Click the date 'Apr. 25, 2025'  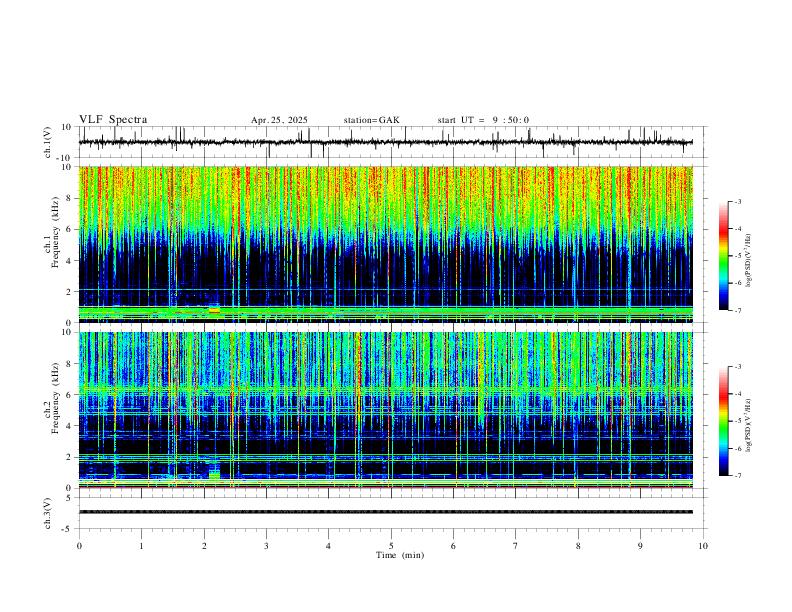click(279, 120)
